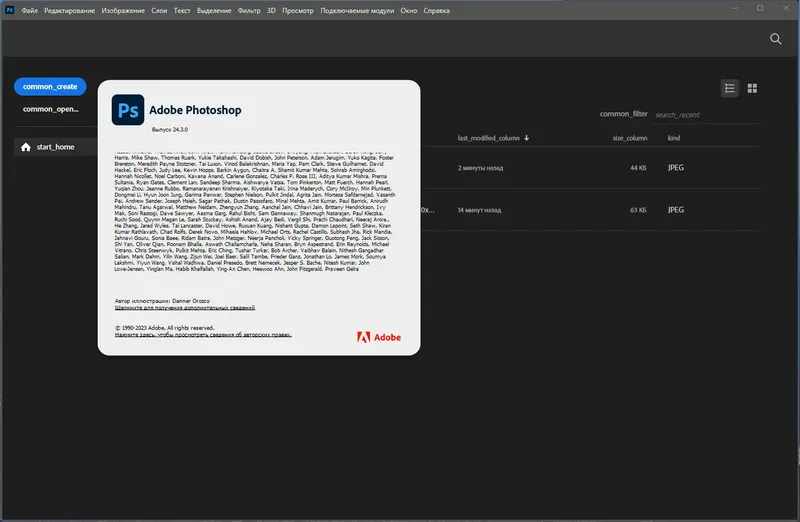Select start_home in the sidebar
Image resolution: width=800 pixels, height=522 pixels.
[55, 147]
